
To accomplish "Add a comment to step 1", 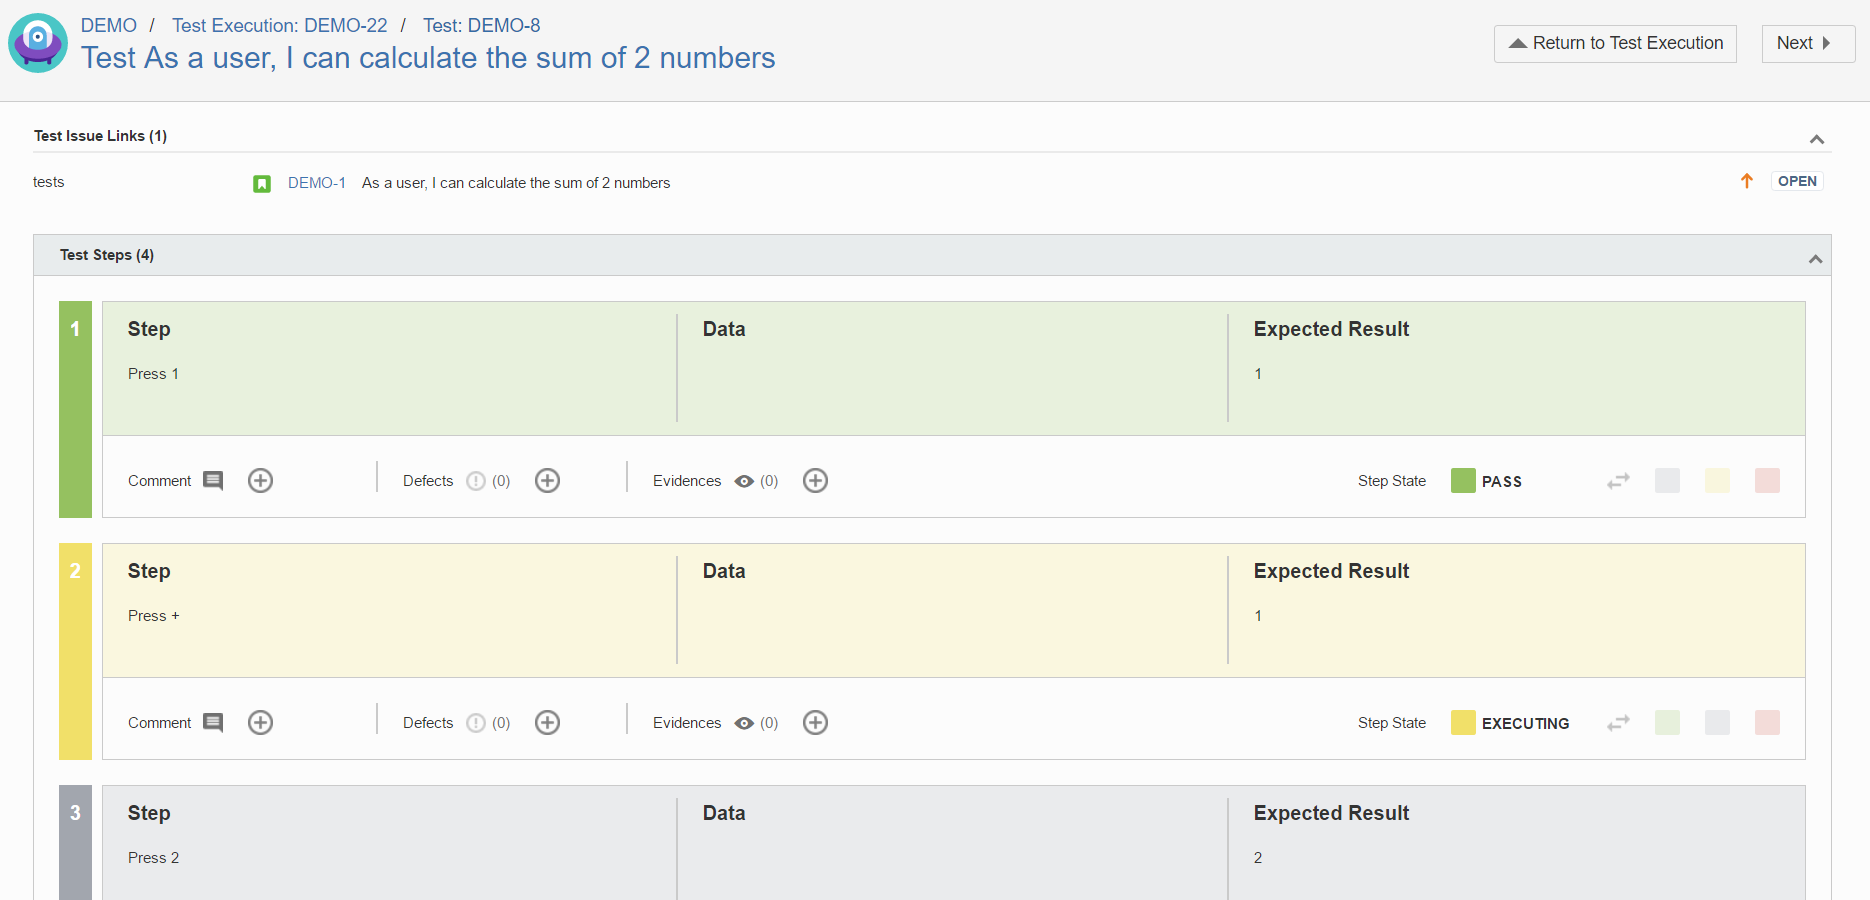I will (260, 481).
